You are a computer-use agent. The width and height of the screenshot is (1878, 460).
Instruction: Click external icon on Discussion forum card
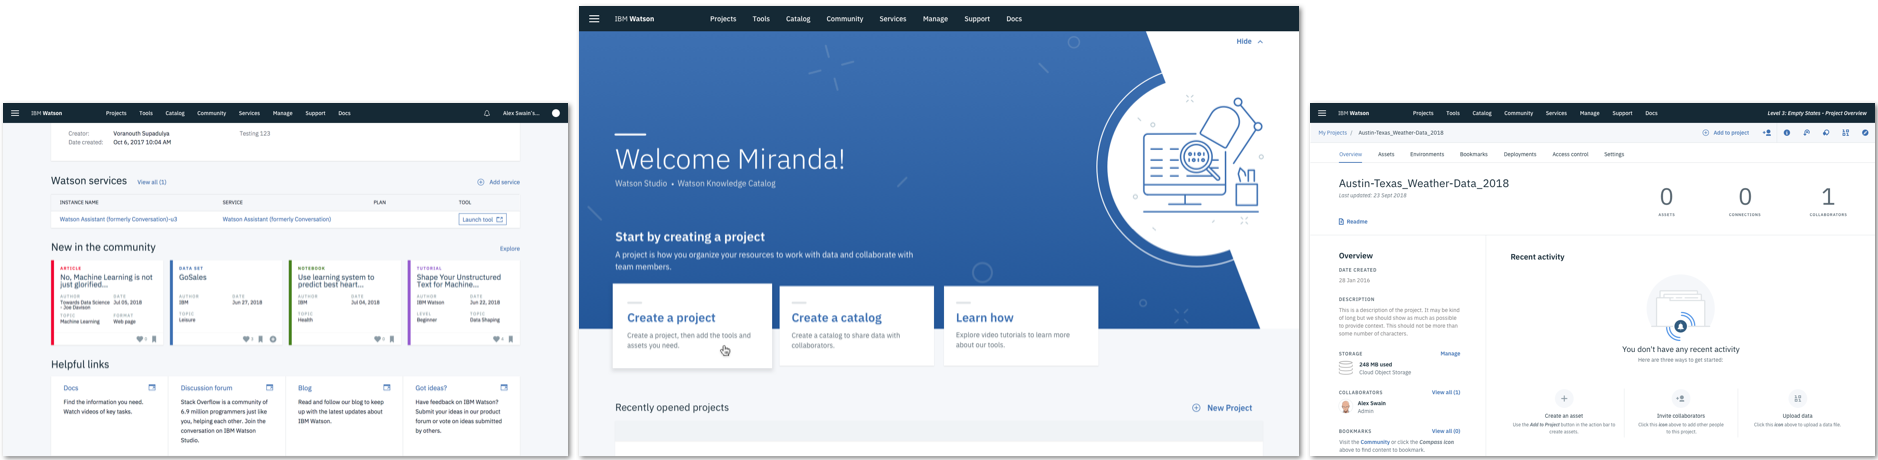[269, 388]
